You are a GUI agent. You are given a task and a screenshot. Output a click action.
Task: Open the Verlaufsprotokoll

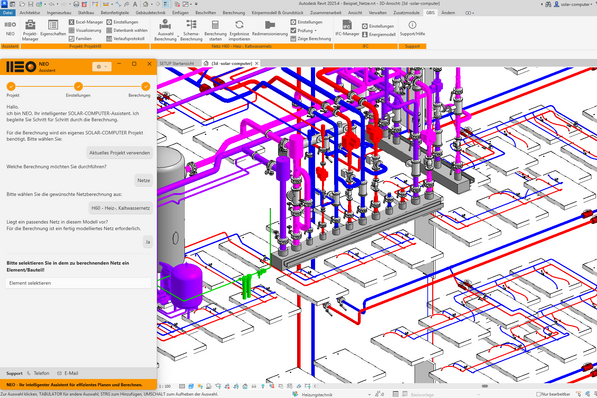point(126,38)
